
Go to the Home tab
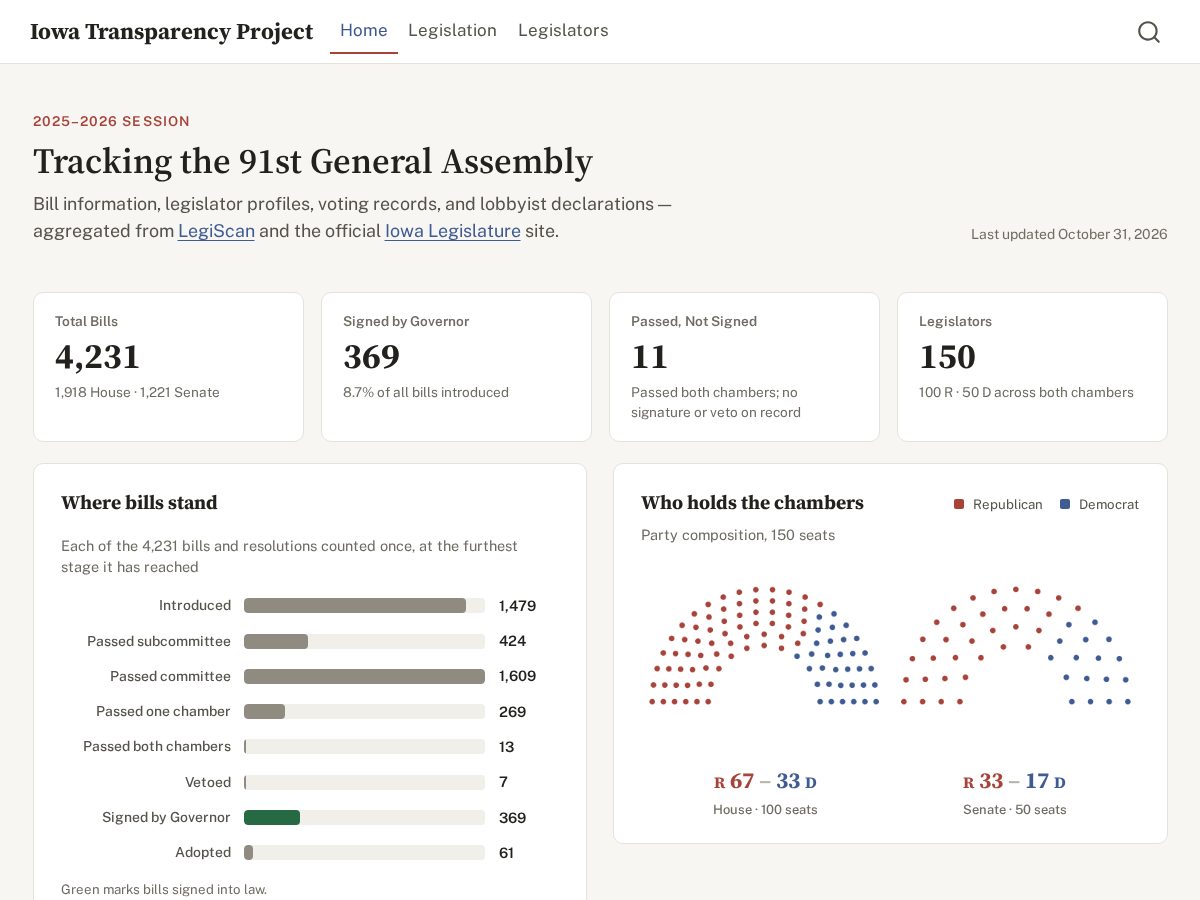[364, 31]
